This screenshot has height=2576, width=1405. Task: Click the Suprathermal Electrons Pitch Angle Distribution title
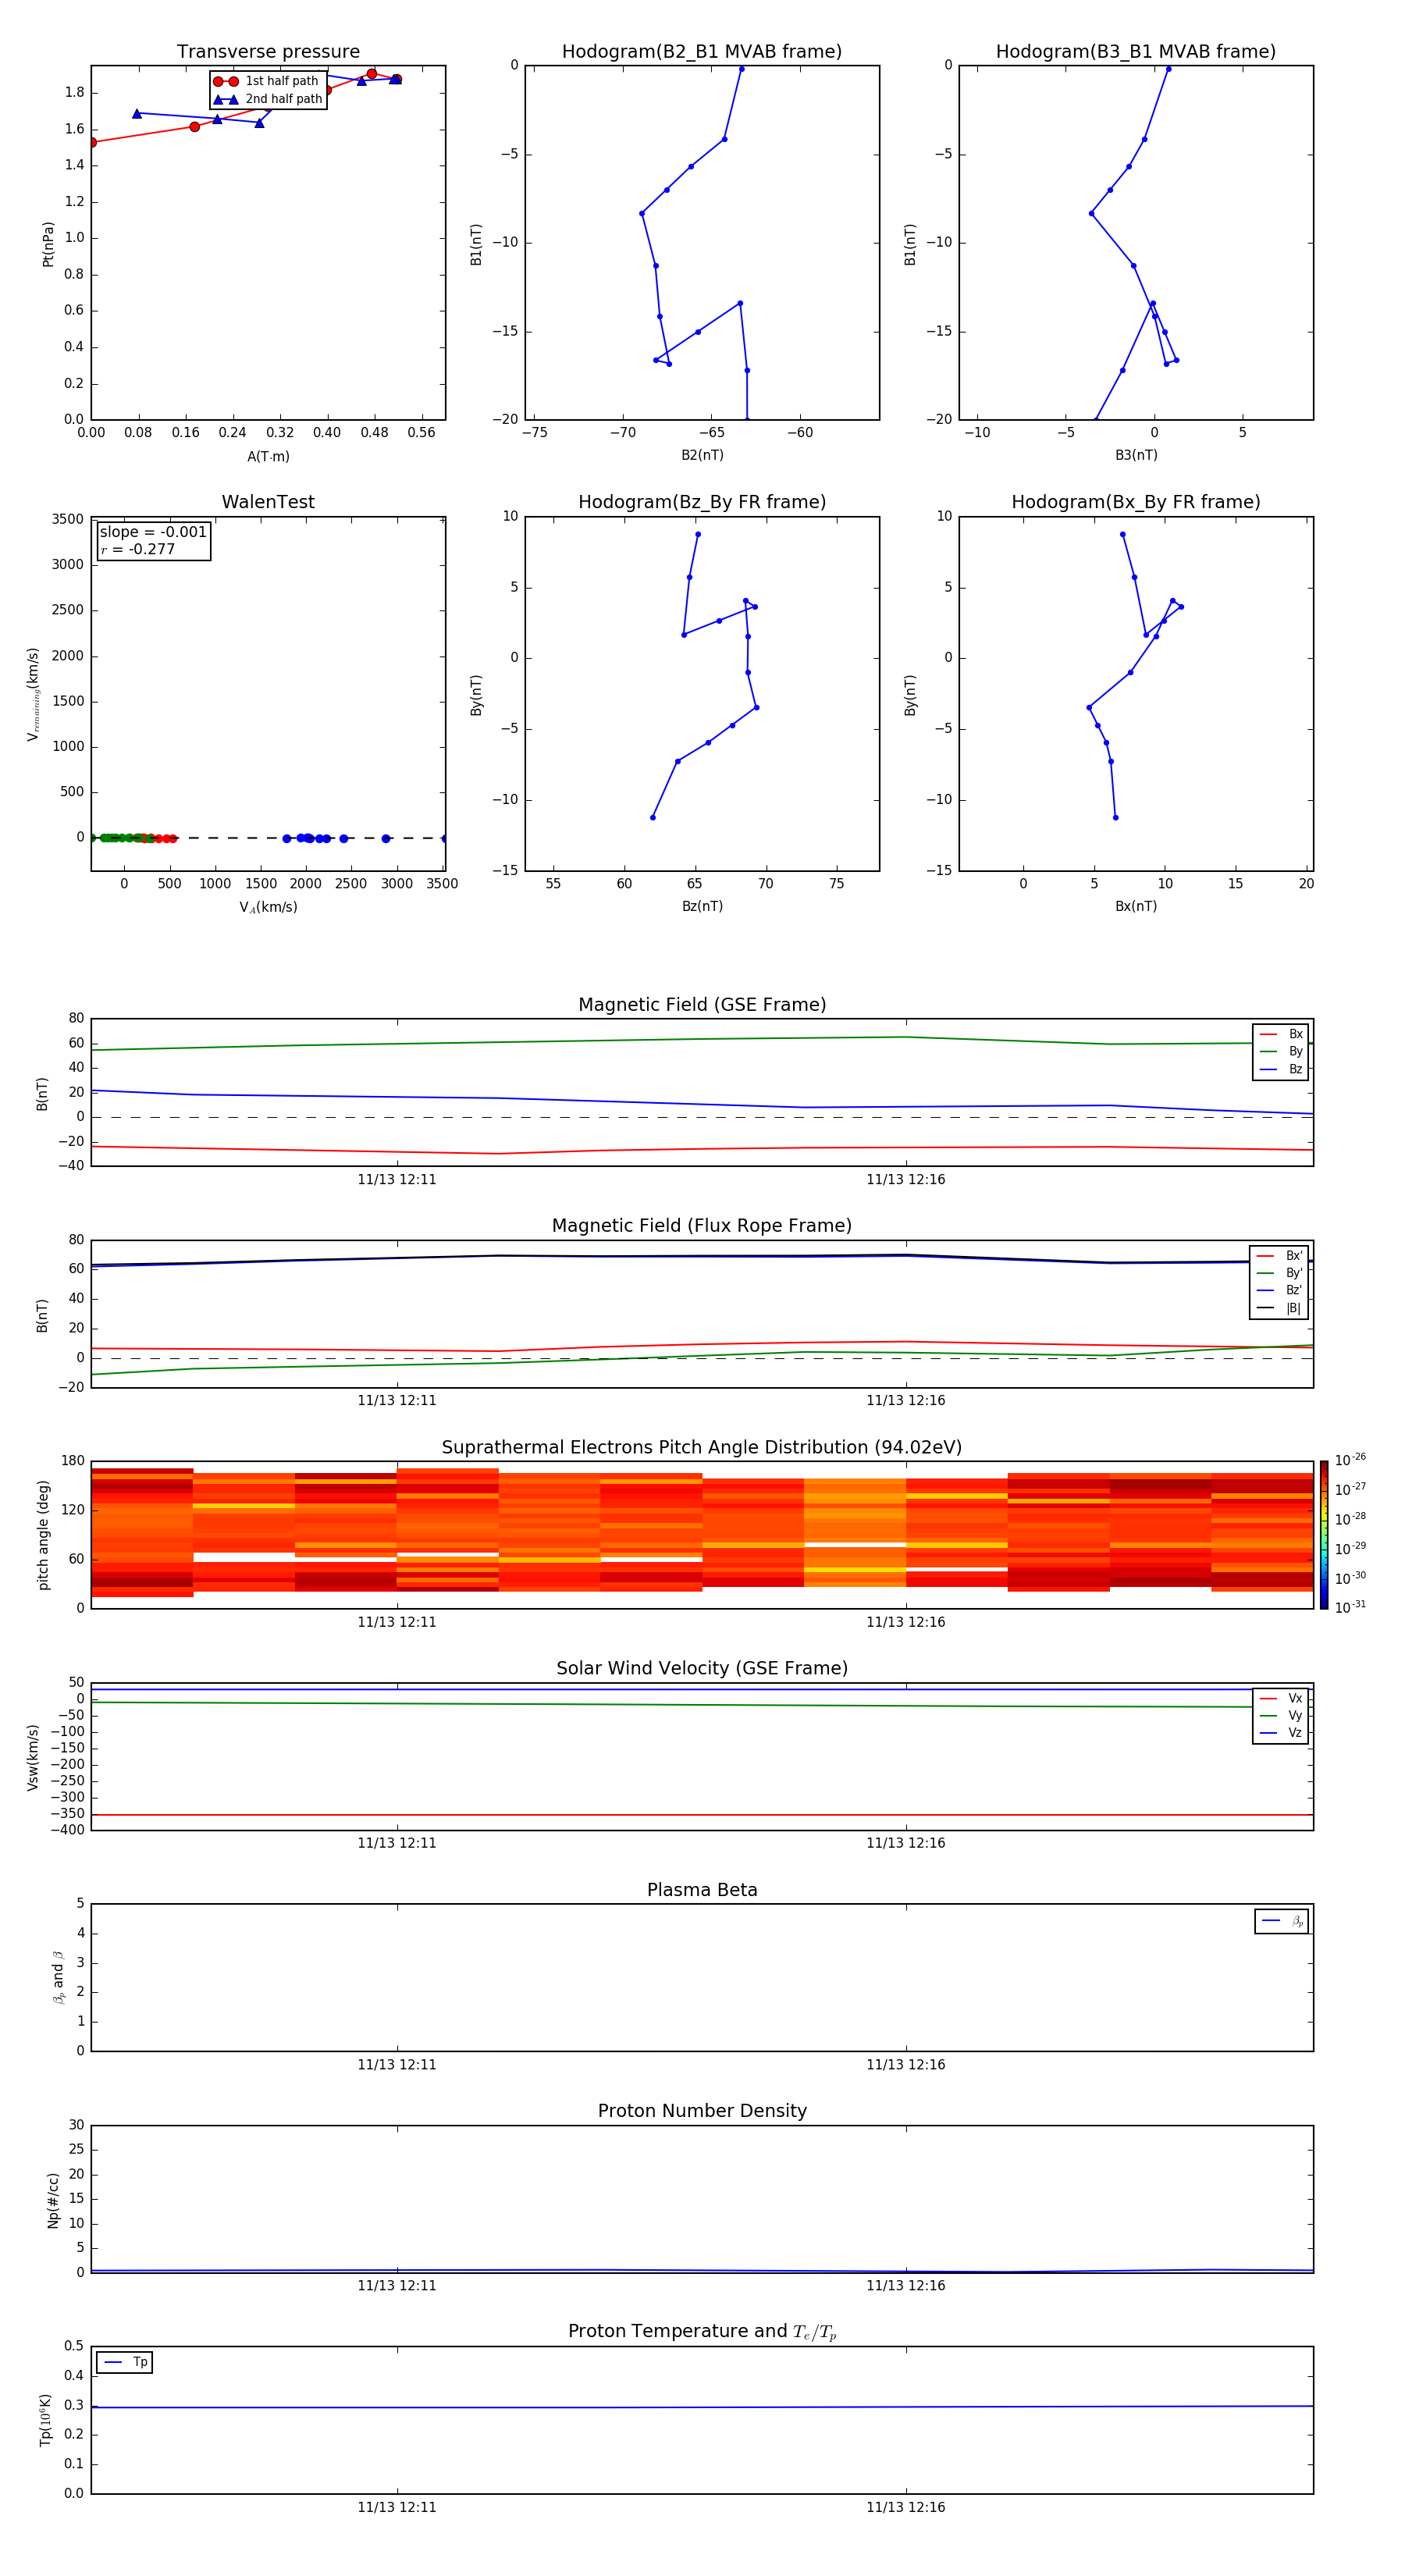click(702, 1448)
